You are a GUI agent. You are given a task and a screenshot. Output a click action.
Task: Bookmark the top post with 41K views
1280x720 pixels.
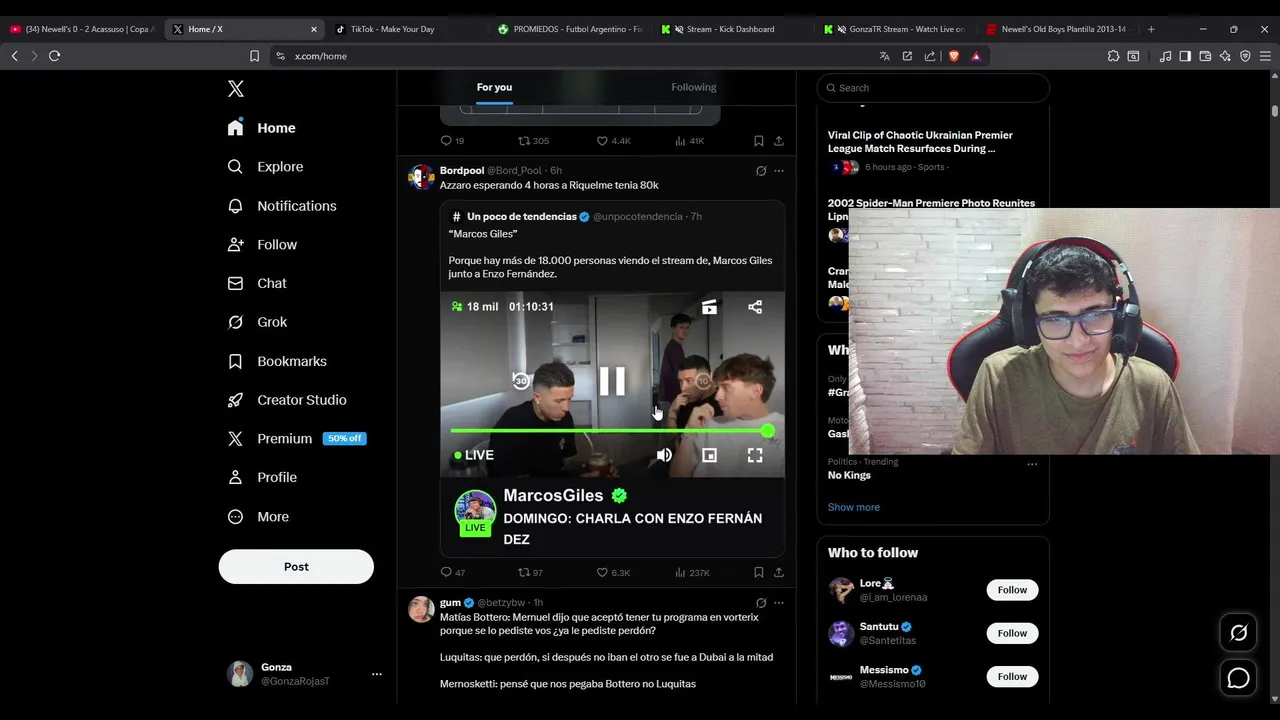click(759, 141)
